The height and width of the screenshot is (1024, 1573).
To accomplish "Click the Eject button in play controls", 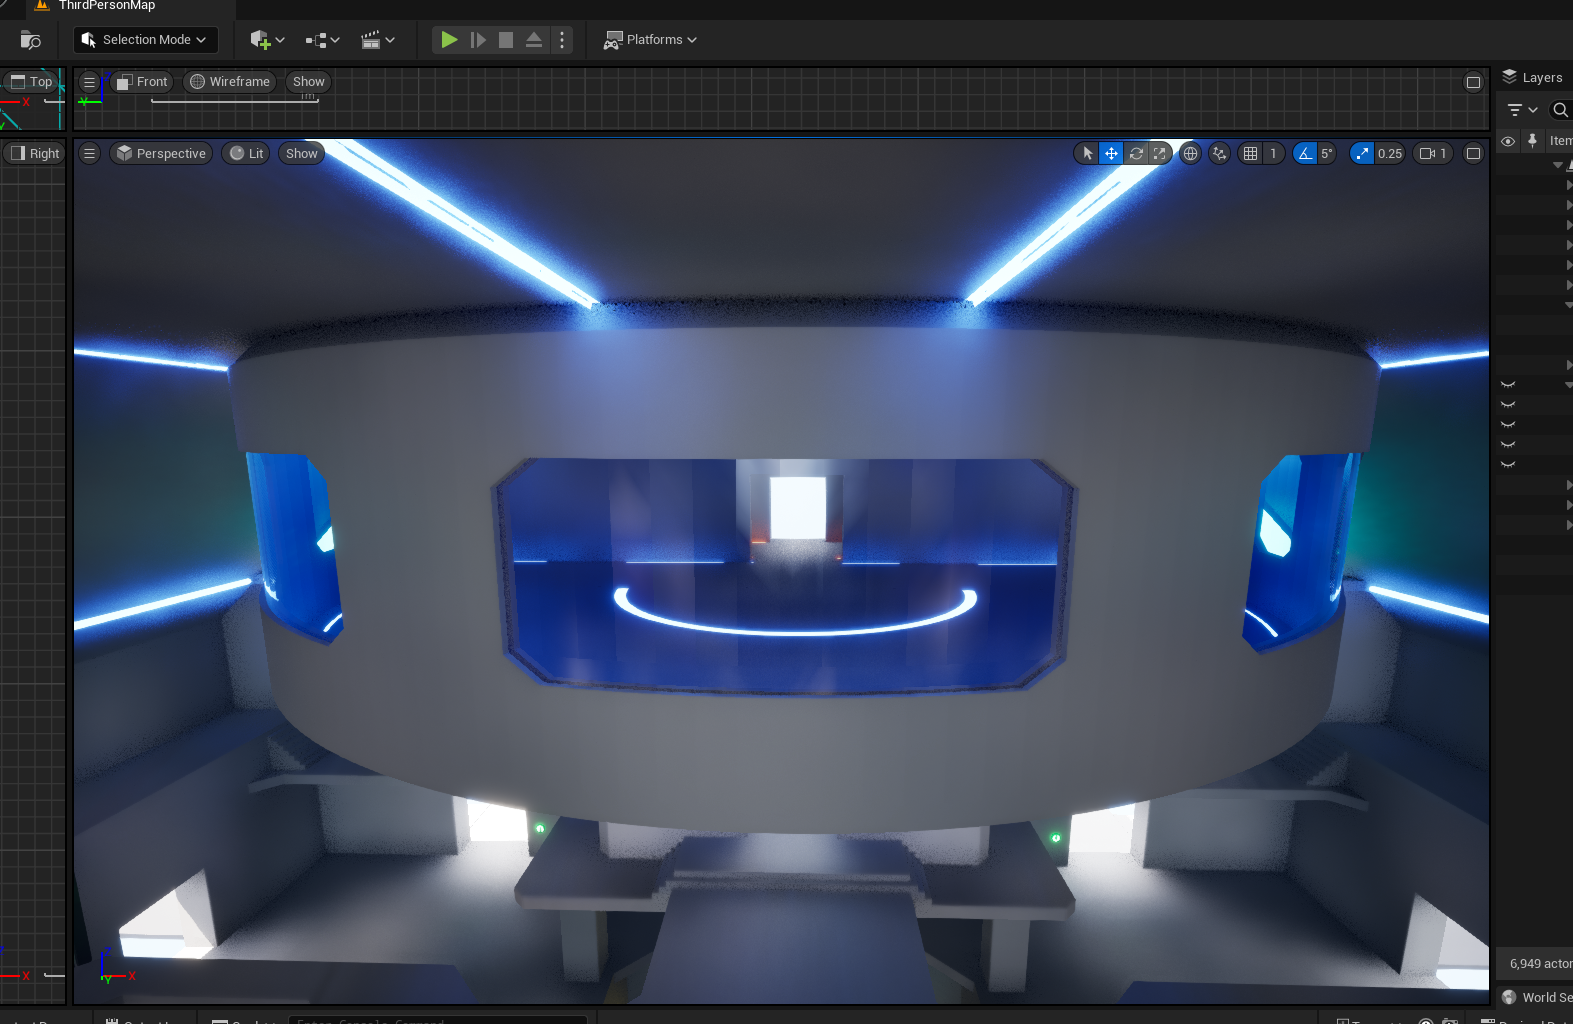I will pos(534,40).
